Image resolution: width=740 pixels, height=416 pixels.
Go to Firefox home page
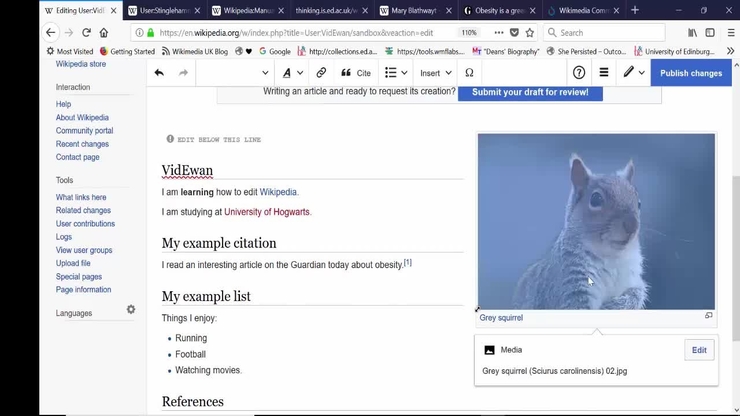point(104,33)
